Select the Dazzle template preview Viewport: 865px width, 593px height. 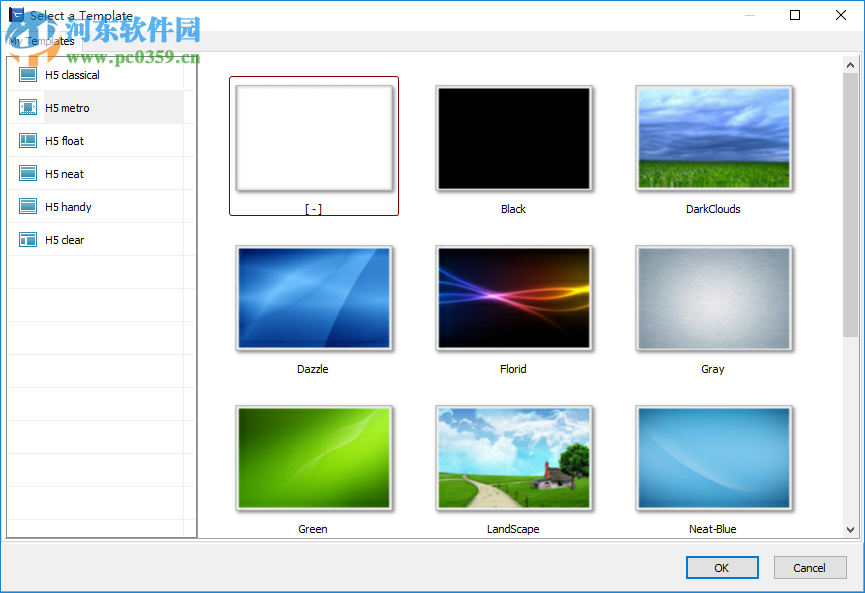click(x=313, y=298)
